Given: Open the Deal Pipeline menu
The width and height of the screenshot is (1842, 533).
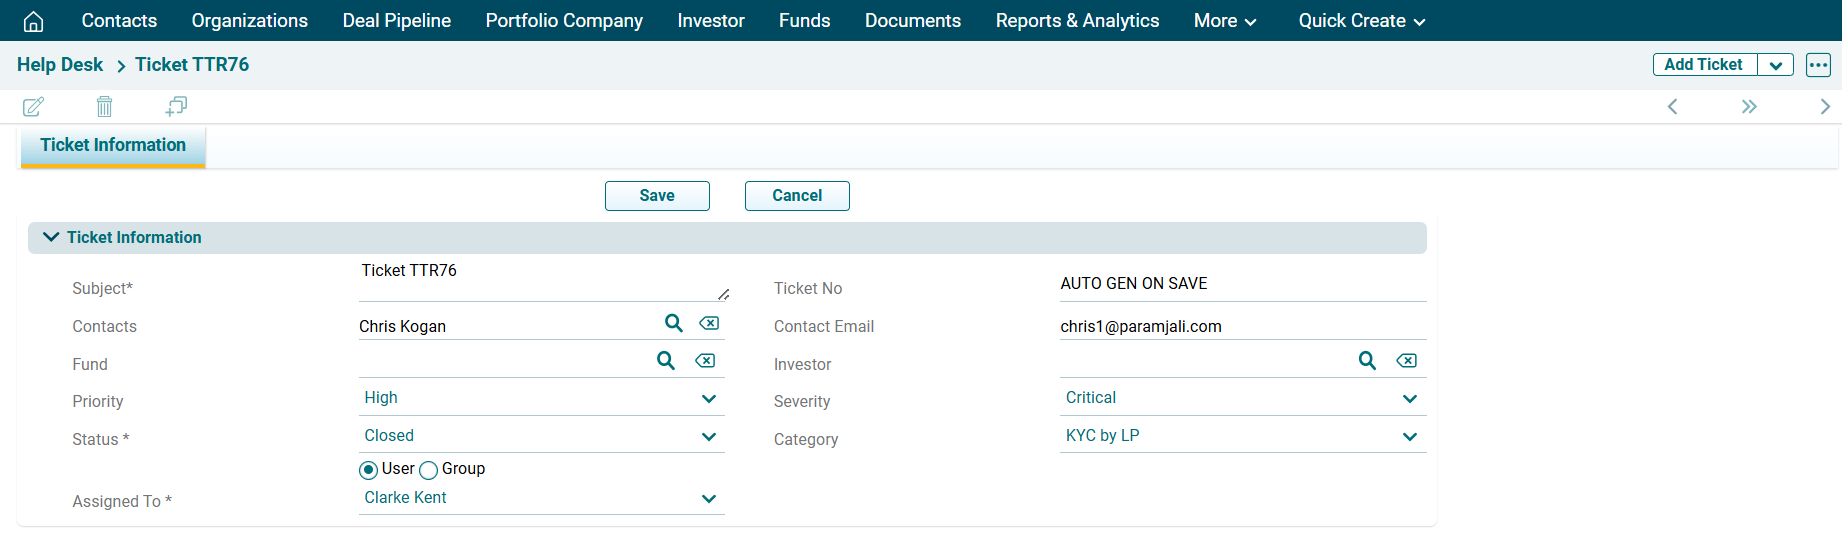Looking at the screenshot, I should [396, 21].
